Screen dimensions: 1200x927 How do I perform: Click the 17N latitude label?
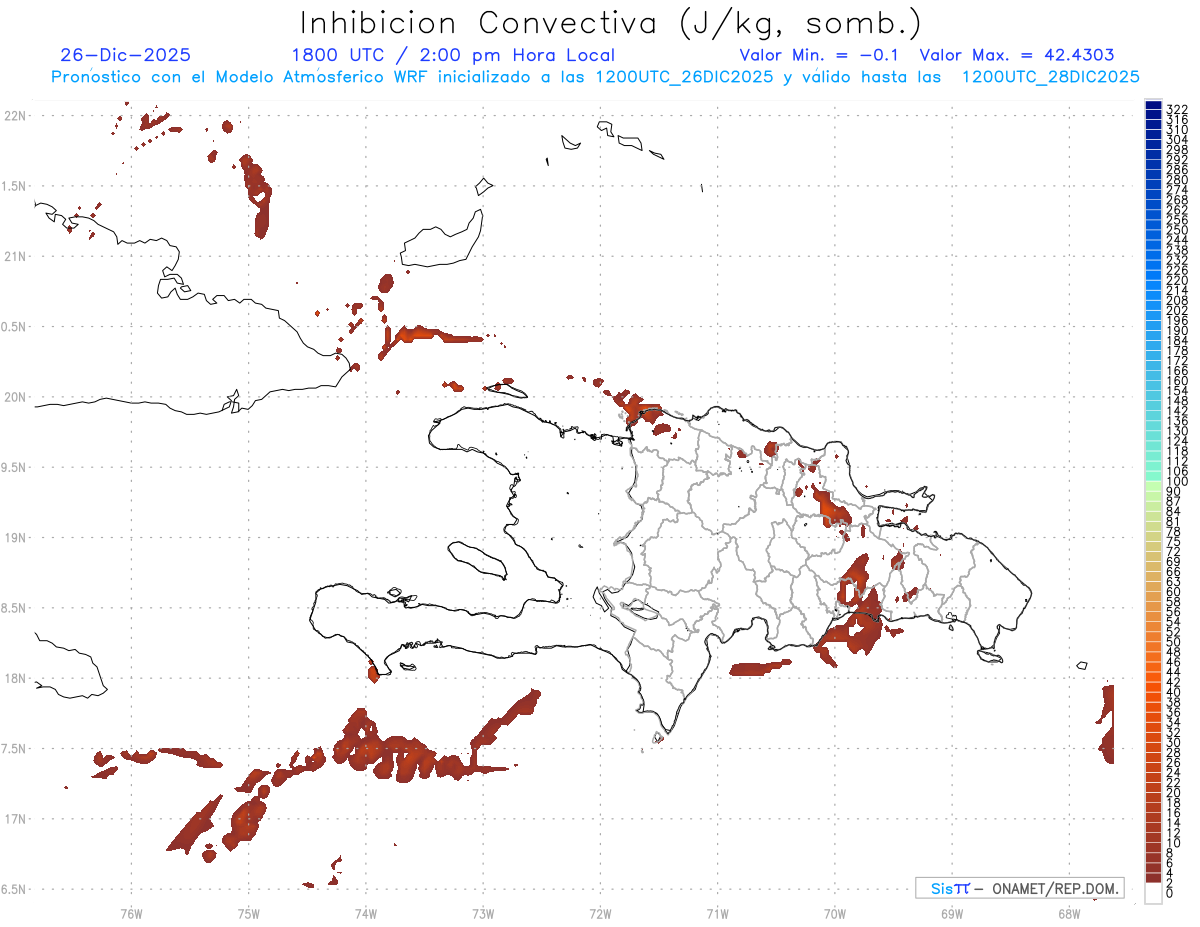pyautogui.click(x=16, y=819)
